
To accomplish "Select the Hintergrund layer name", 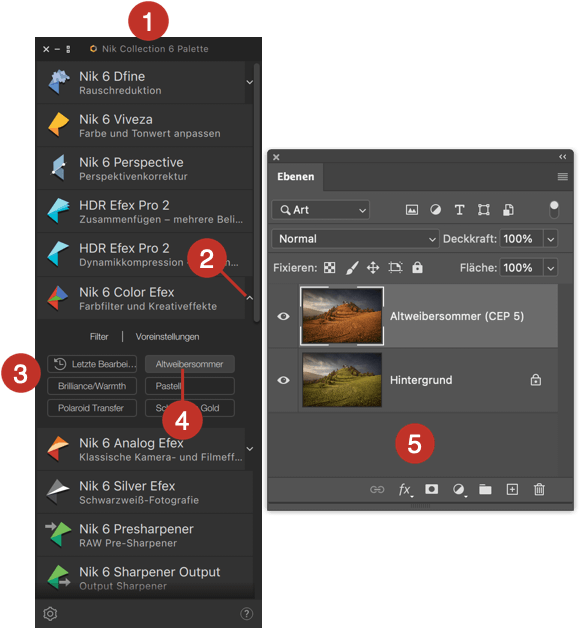I will point(421,380).
